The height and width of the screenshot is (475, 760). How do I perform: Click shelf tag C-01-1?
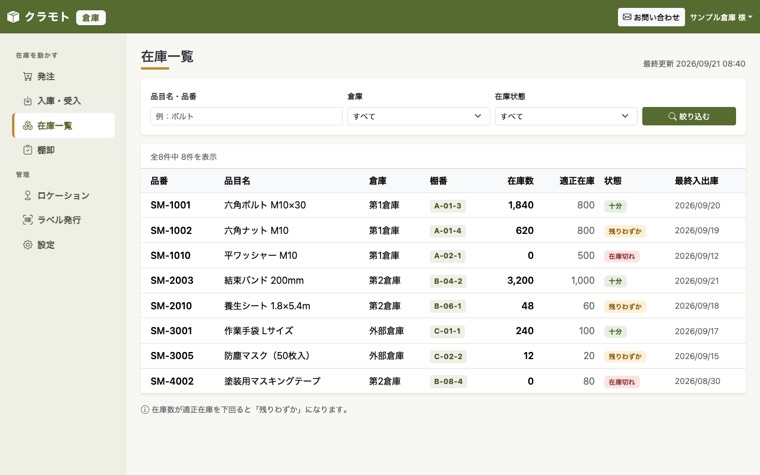click(x=447, y=332)
